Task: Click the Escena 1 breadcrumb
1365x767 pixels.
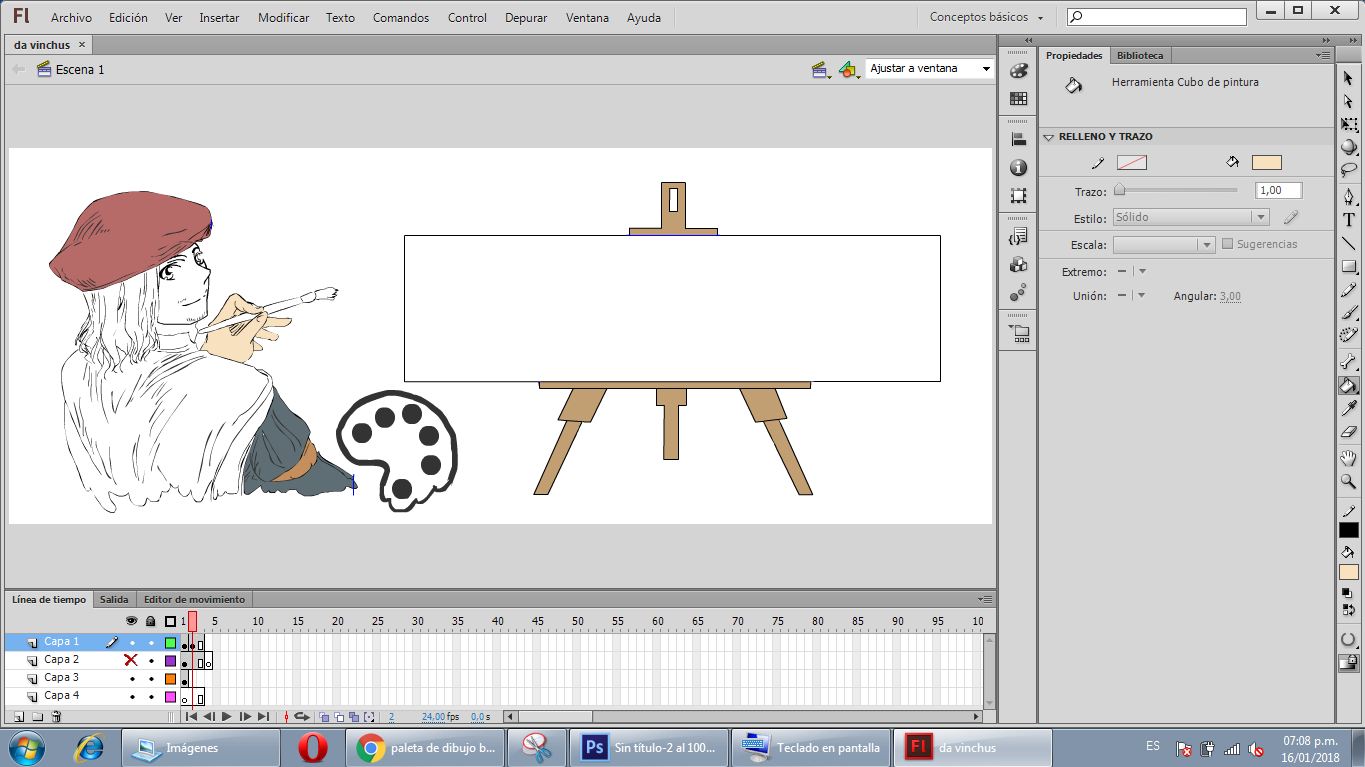Action: point(80,69)
